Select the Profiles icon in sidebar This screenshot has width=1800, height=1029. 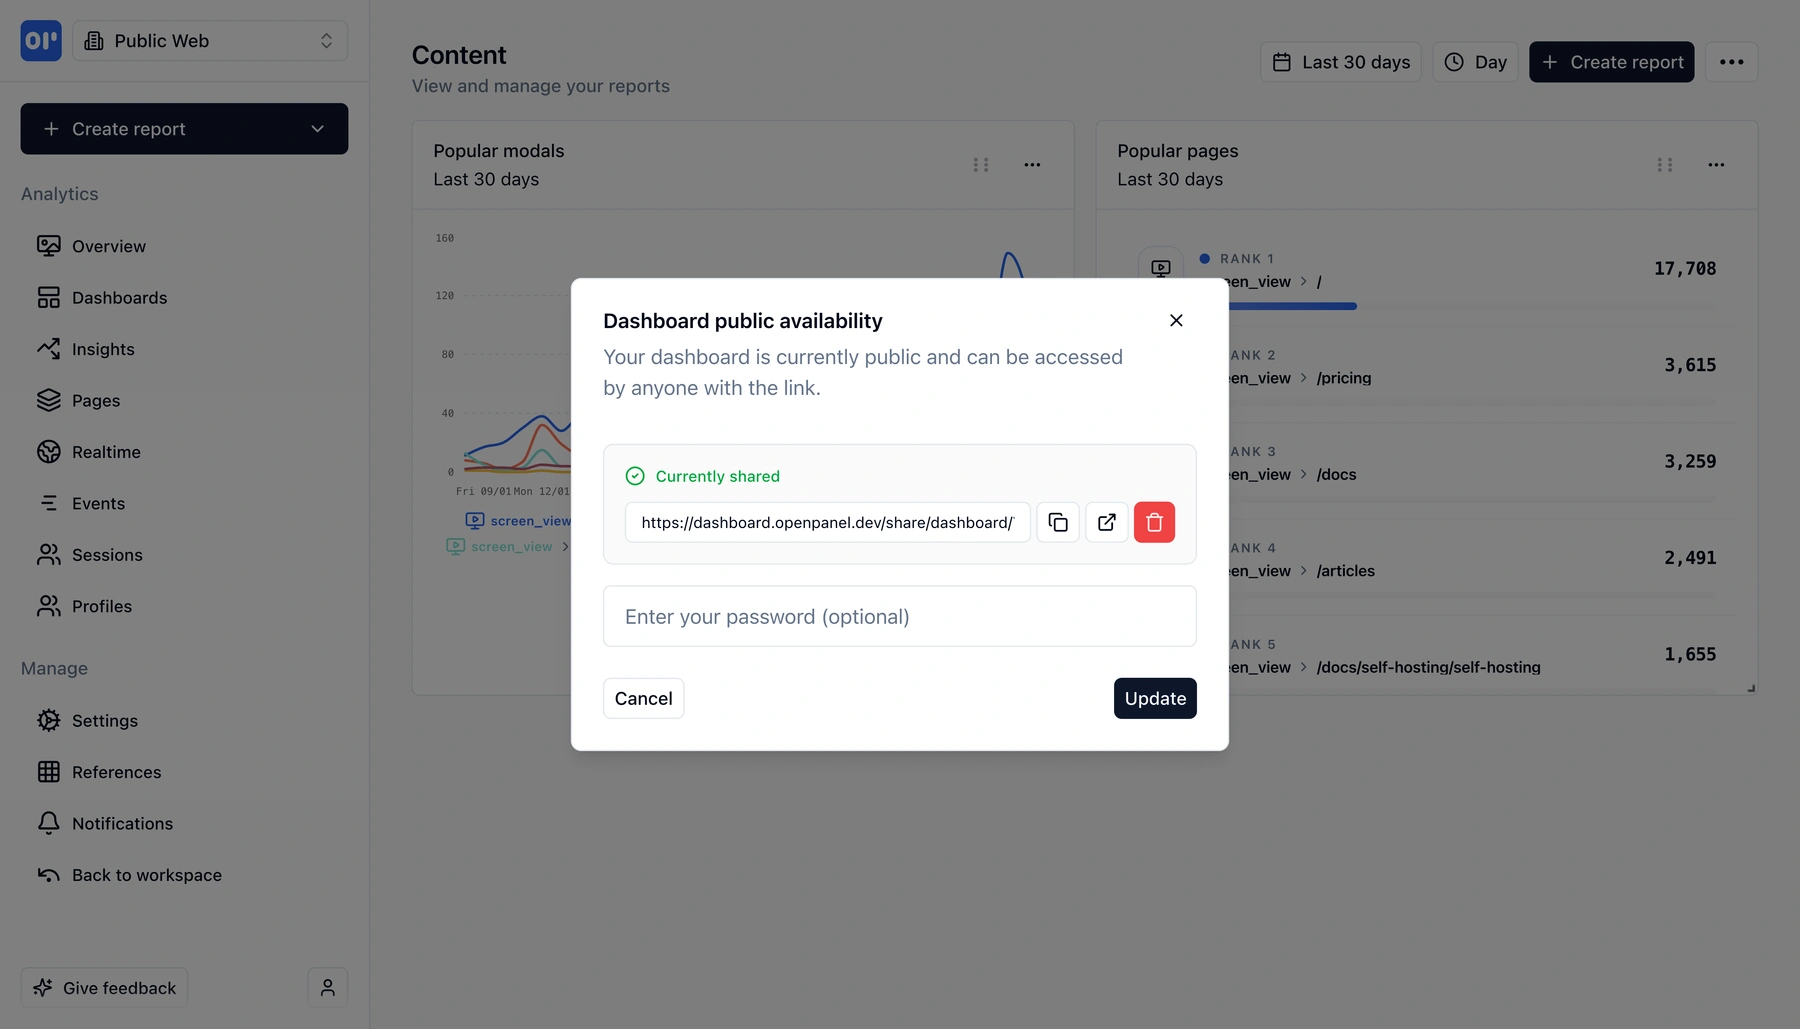coord(49,606)
